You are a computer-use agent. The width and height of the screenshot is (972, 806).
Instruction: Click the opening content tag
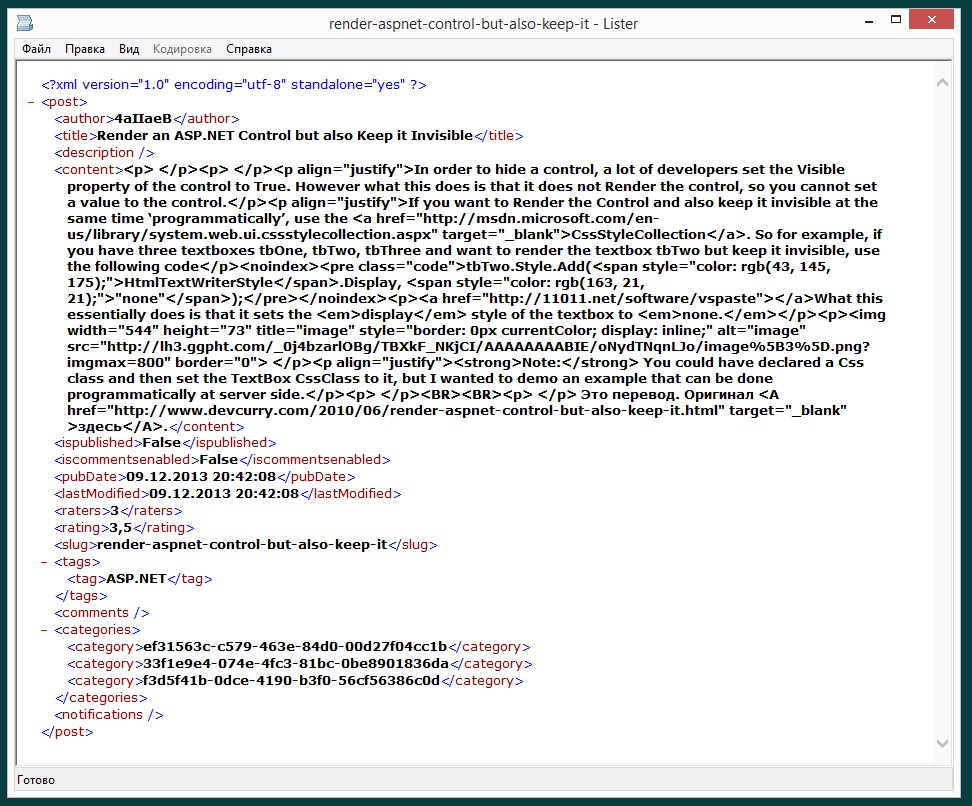(x=89, y=169)
